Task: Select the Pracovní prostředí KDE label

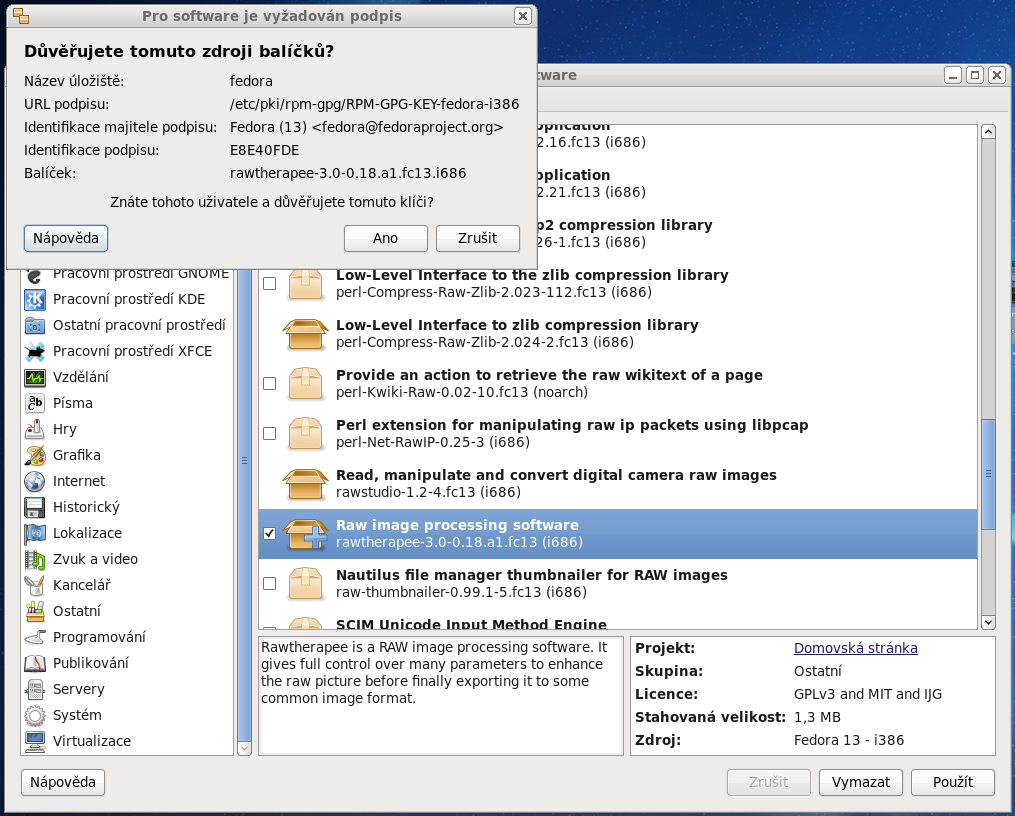Action: tap(129, 299)
